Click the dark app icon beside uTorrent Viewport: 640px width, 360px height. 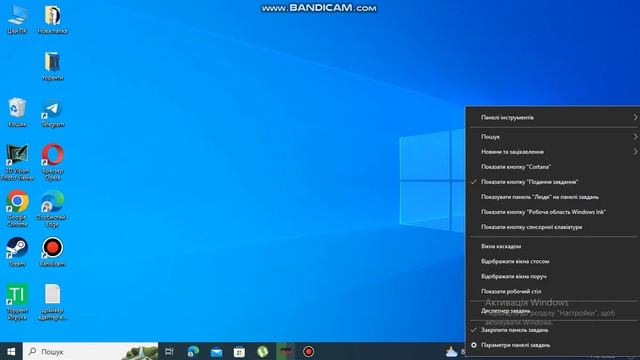[285, 351]
